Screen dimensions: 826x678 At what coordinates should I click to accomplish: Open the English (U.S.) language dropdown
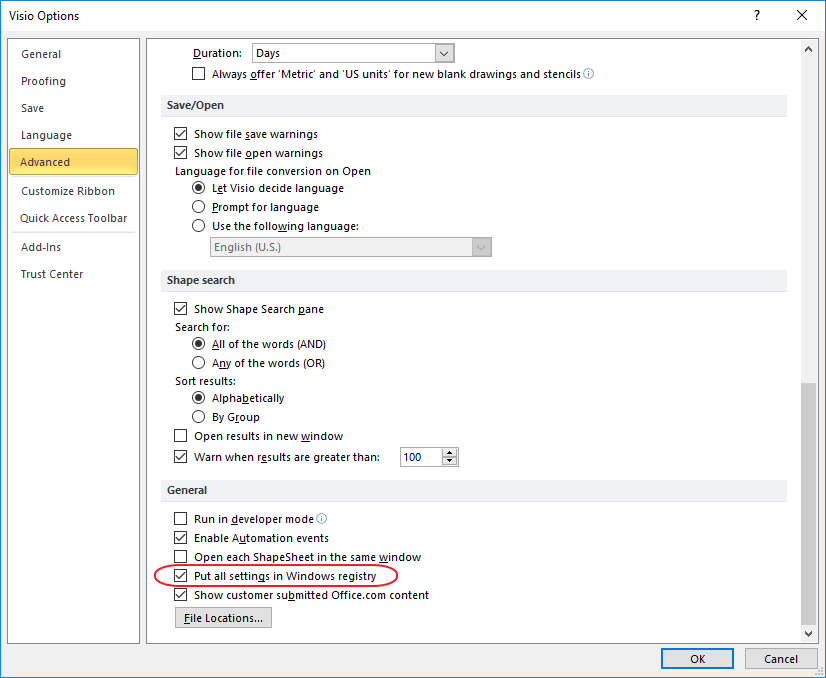coord(481,247)
